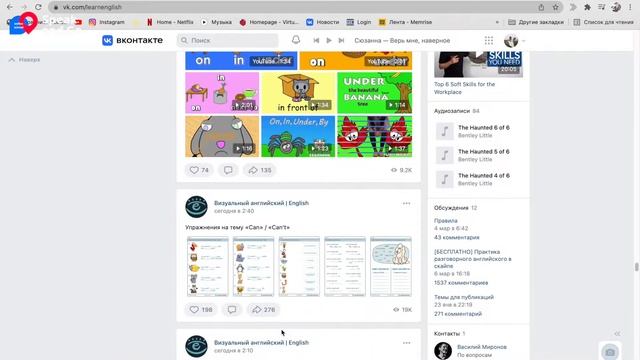Open the Лента - Memrise bookmark
This screenshot has width=640, height=360.
[405, 22]
